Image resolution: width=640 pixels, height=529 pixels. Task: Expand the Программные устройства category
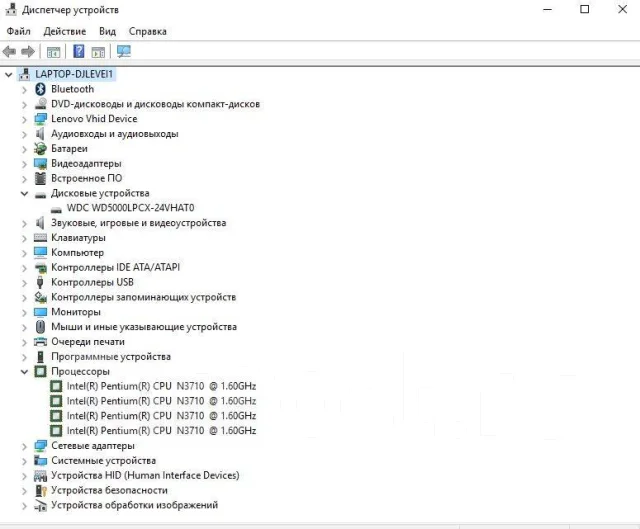[24, 357]
